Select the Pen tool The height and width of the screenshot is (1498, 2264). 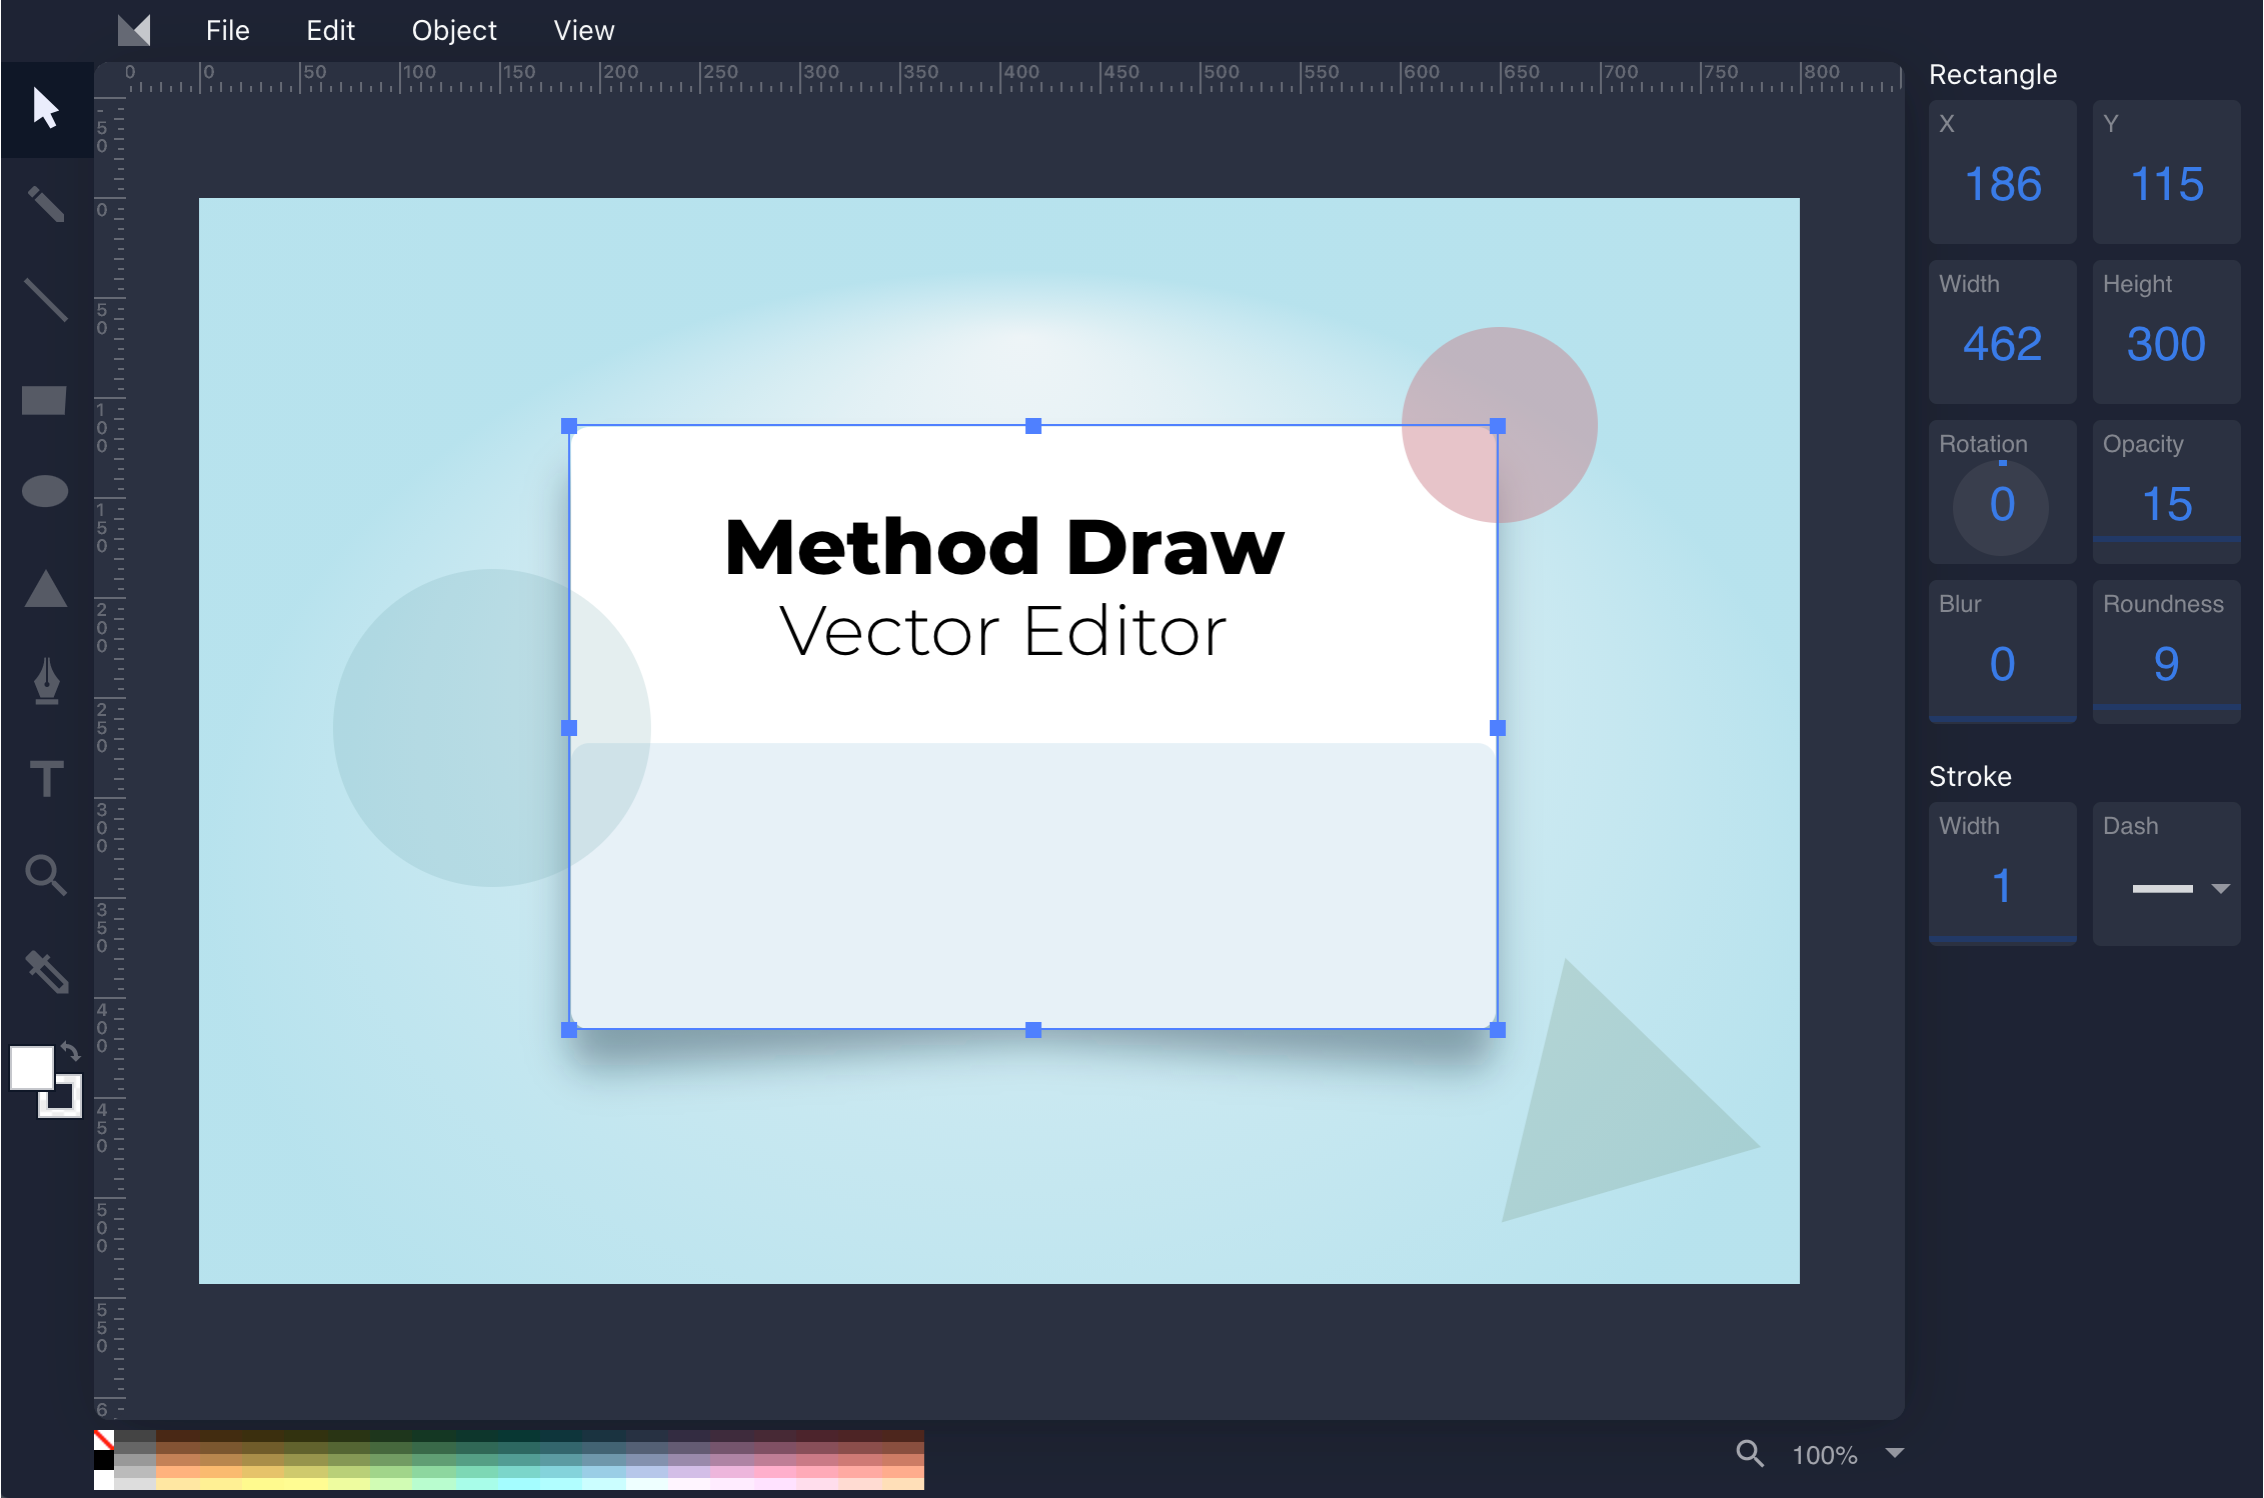(45, 680)
